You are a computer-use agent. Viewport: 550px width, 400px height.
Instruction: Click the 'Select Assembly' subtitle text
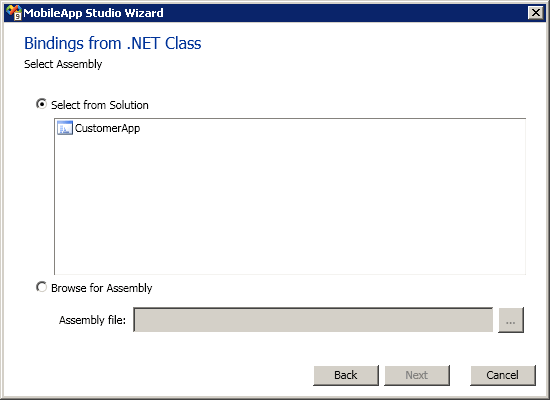[x=63, y=64]
